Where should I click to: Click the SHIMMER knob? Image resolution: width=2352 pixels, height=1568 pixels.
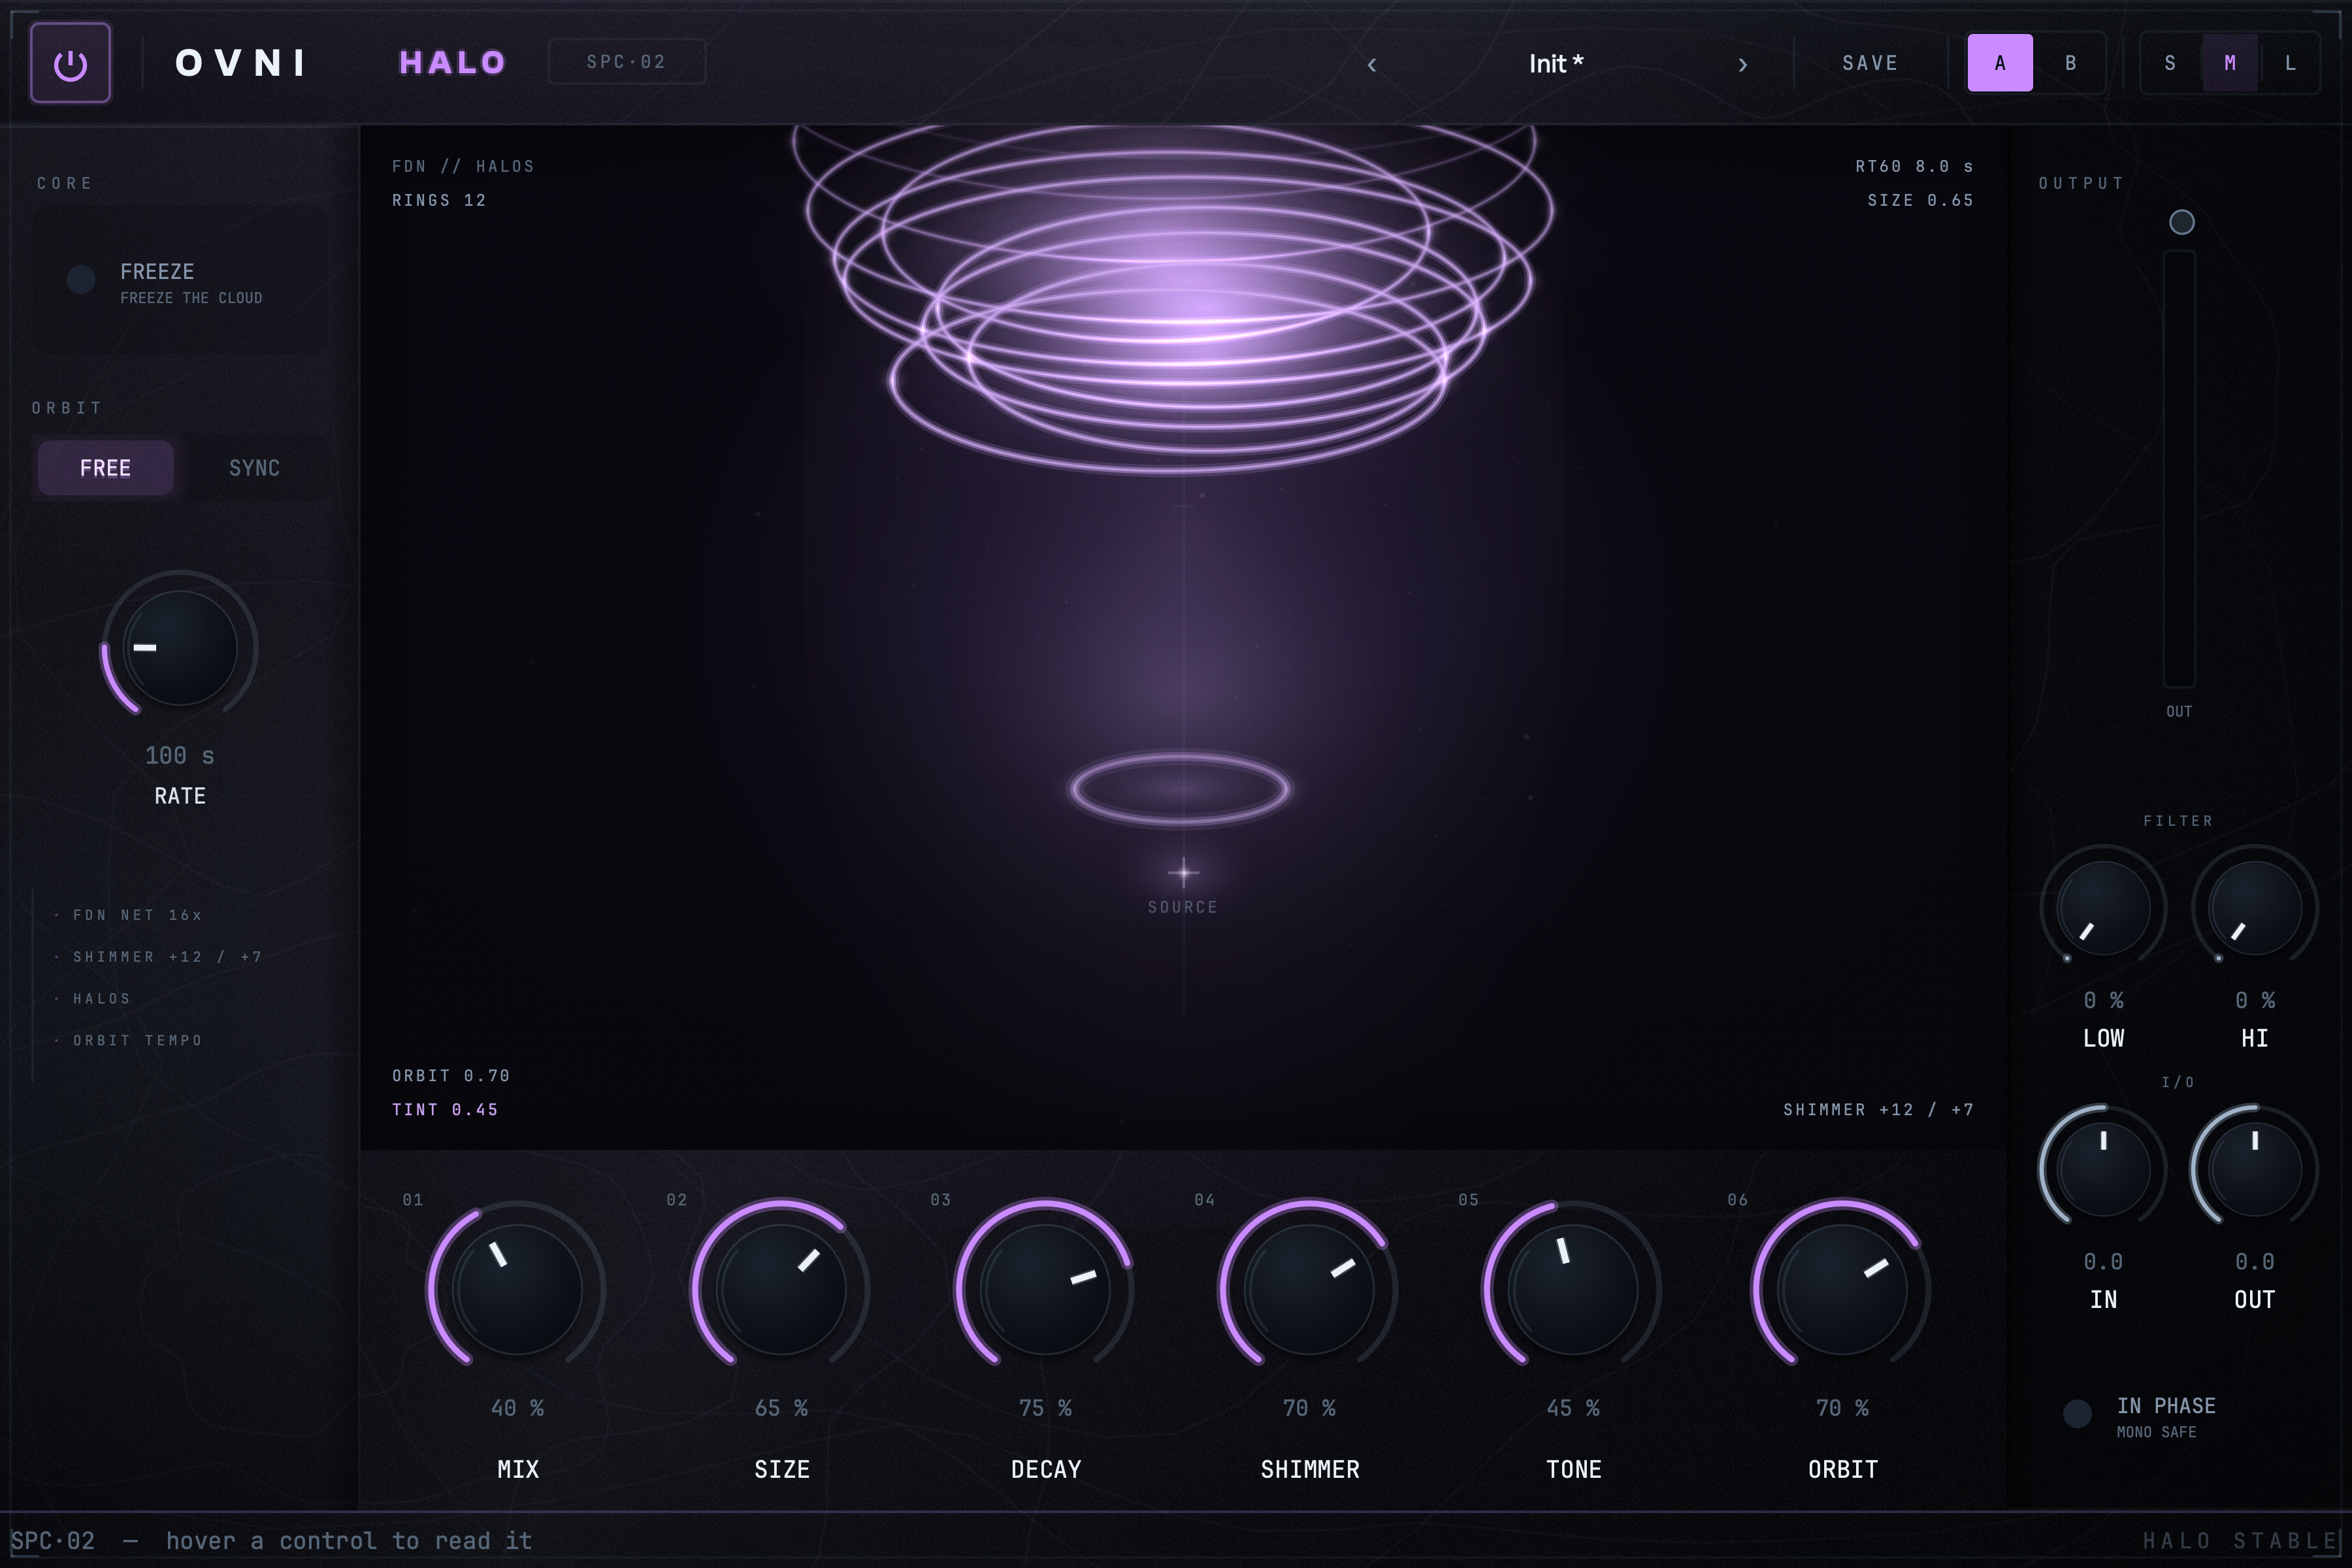[1309, 1289]
